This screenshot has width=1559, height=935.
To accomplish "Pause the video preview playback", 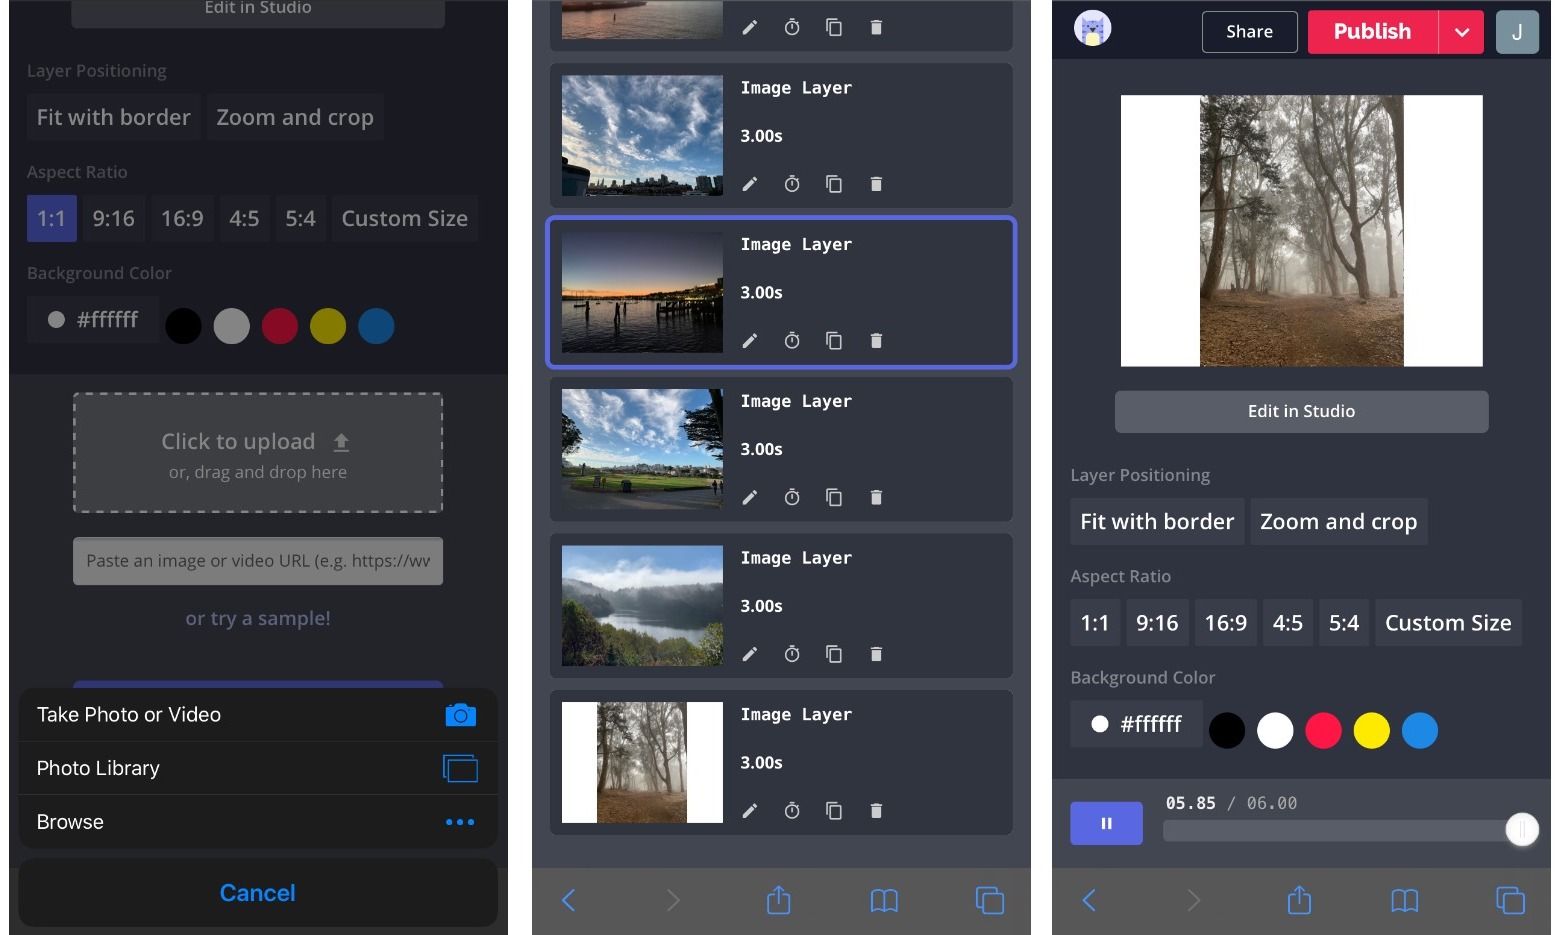I will click(1106, 823).
